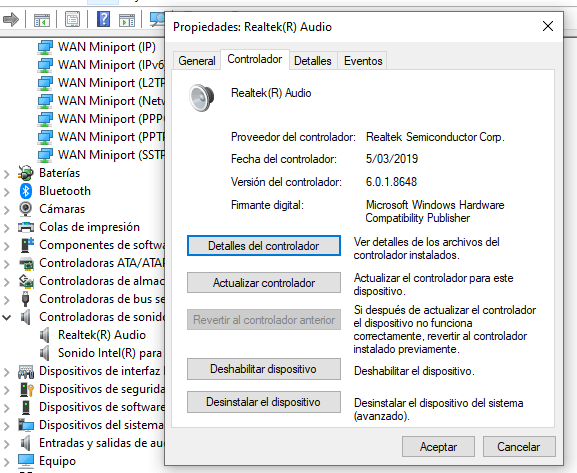Click the Colas de impresión printer icon
Screen dimensions: 577x473
[26, 227]
